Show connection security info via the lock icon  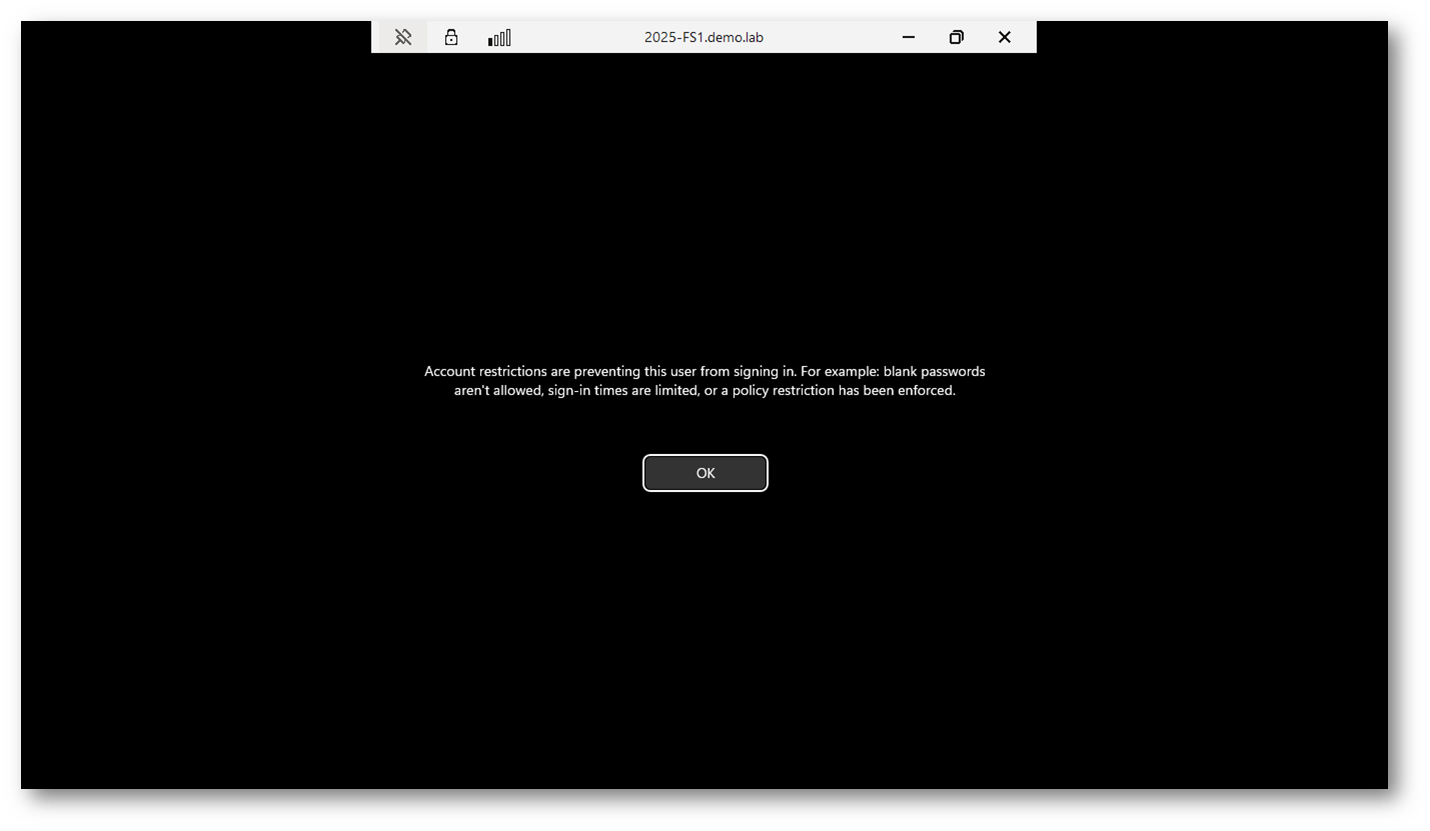click(x=451, y=37)
